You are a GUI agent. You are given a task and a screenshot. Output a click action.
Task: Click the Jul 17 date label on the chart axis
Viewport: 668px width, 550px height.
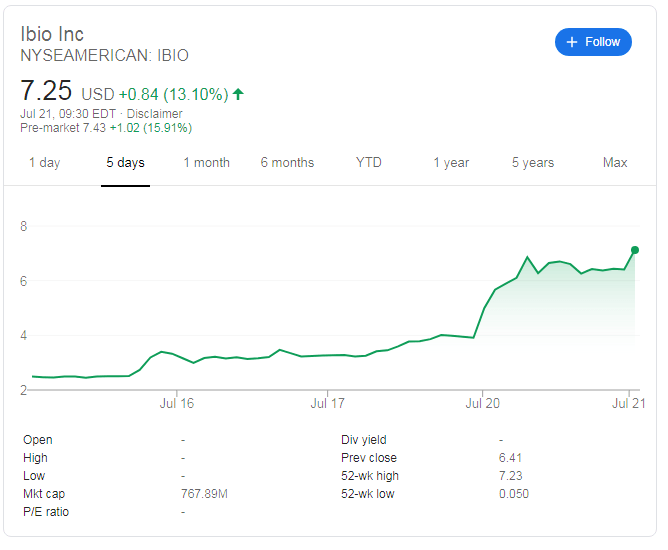click(x=328, y=403)
